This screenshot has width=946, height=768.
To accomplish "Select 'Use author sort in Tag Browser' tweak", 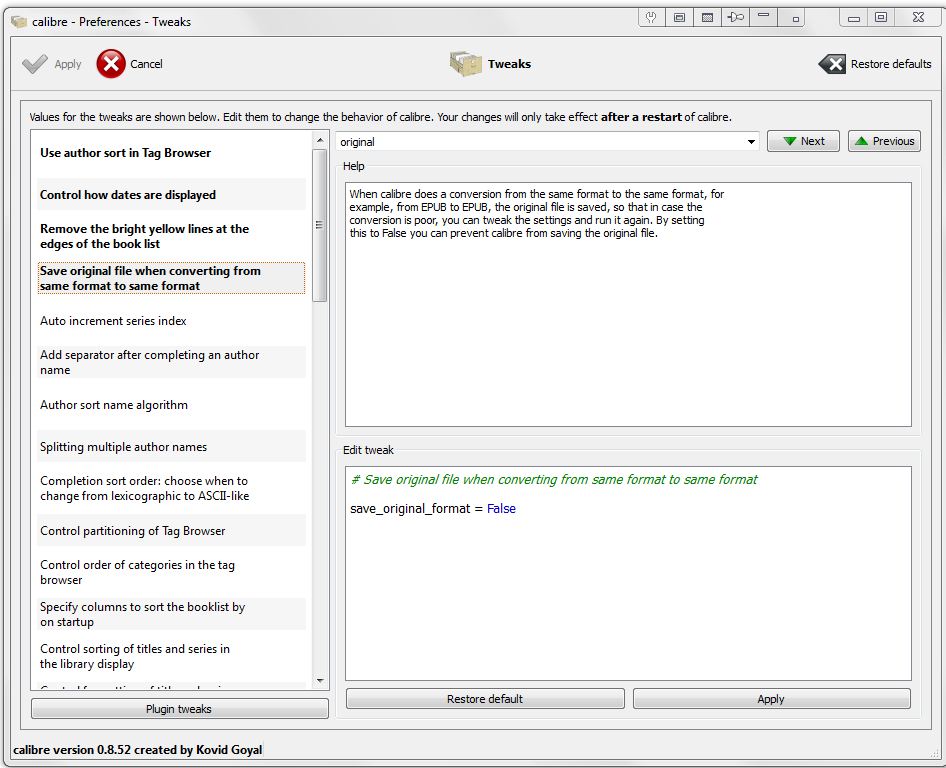I will 171,153.
